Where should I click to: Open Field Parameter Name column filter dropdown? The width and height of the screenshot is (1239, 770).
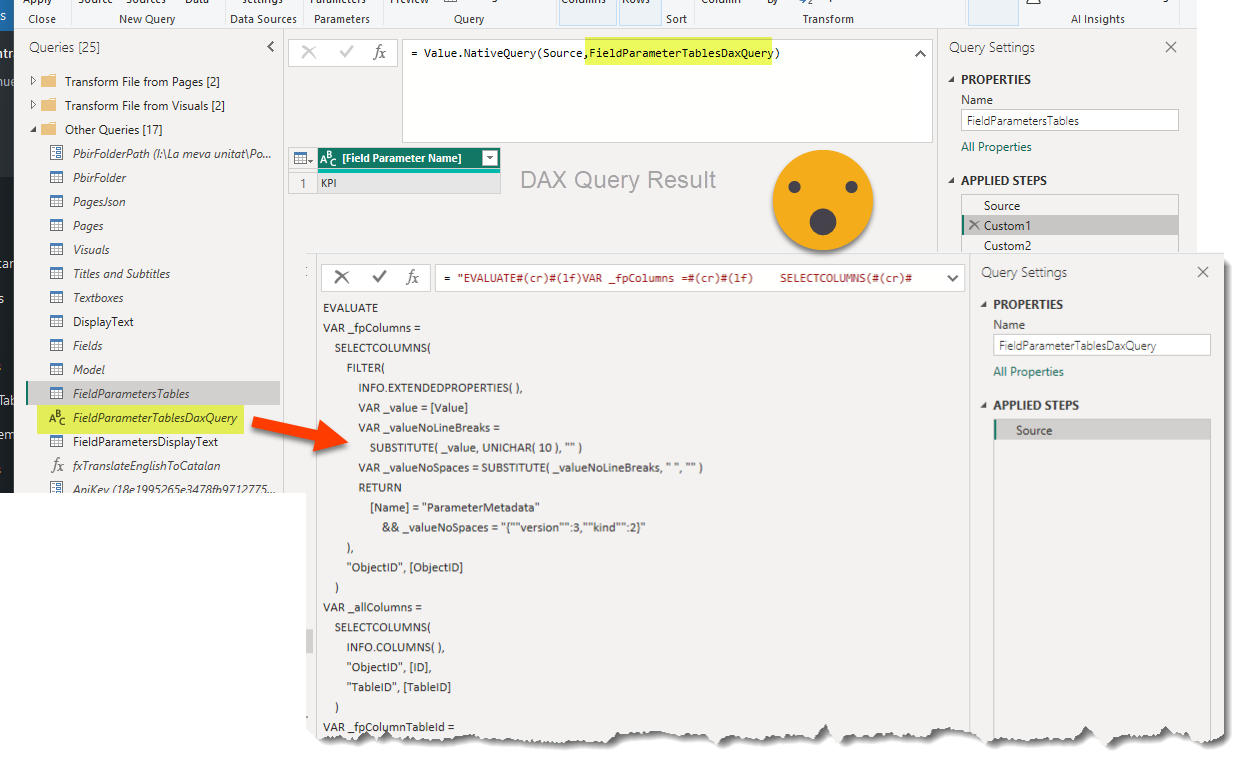point(489,158)
